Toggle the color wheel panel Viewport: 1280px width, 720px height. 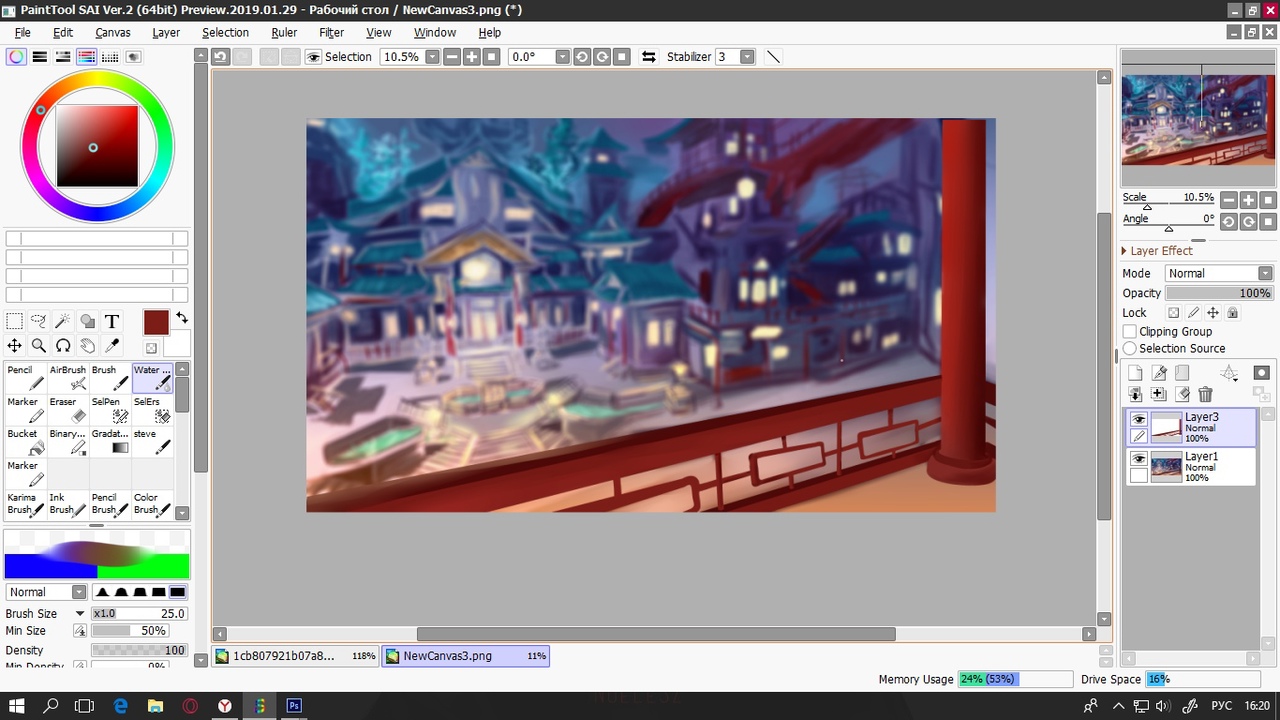(x=17, y=57)
